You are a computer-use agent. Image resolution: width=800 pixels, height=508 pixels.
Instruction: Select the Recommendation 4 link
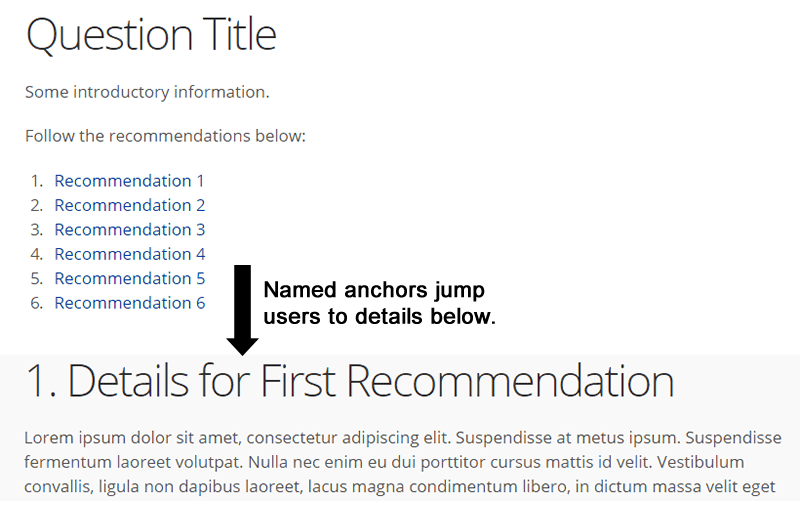tap(130, 254)
